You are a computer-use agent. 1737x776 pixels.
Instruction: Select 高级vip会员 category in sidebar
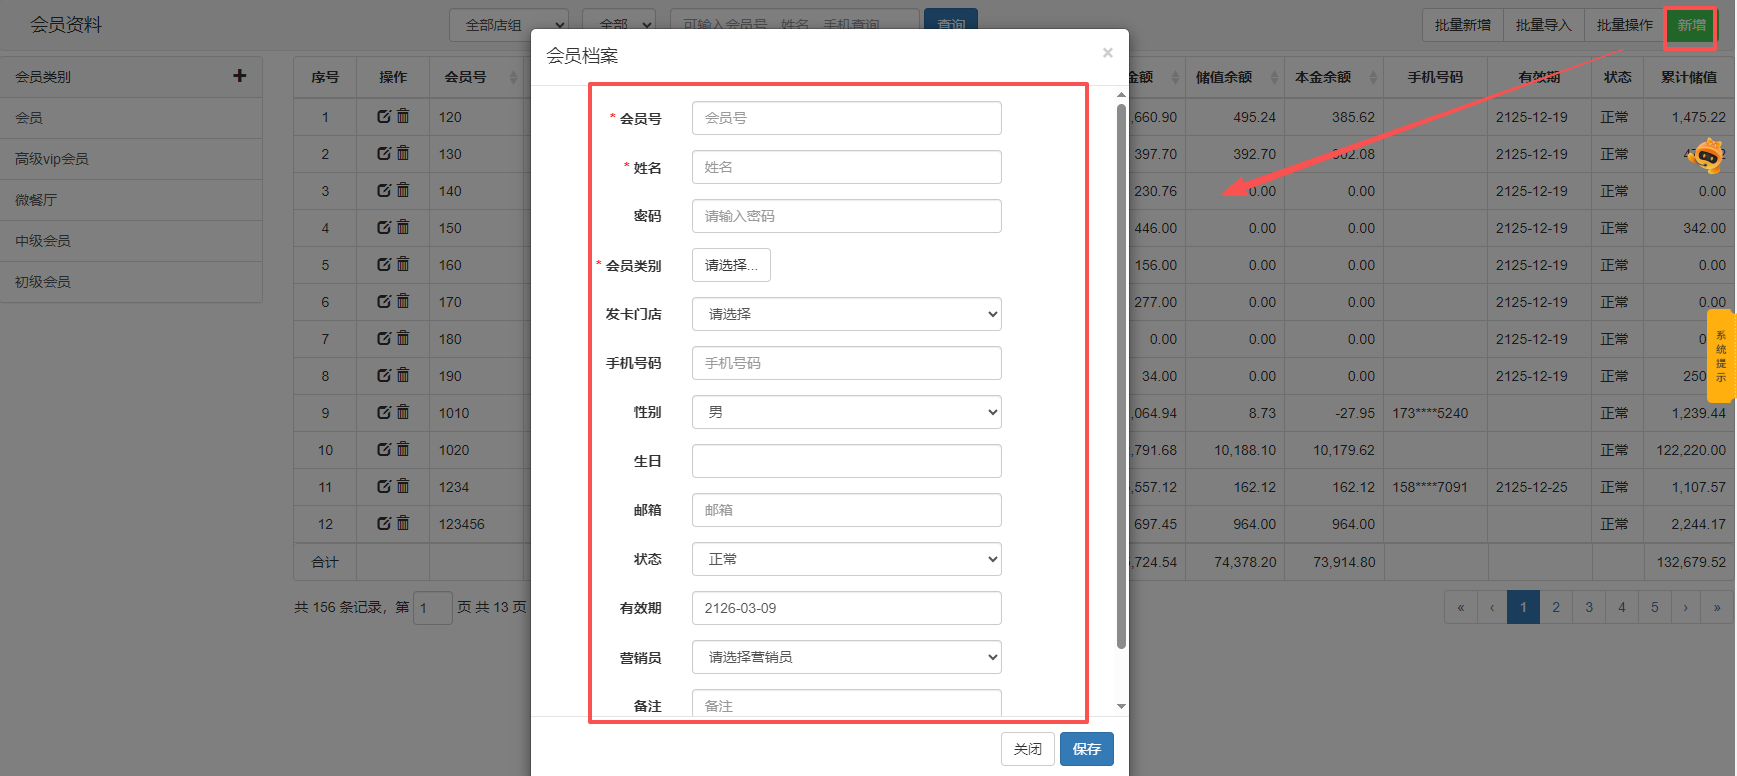point(52,159)
